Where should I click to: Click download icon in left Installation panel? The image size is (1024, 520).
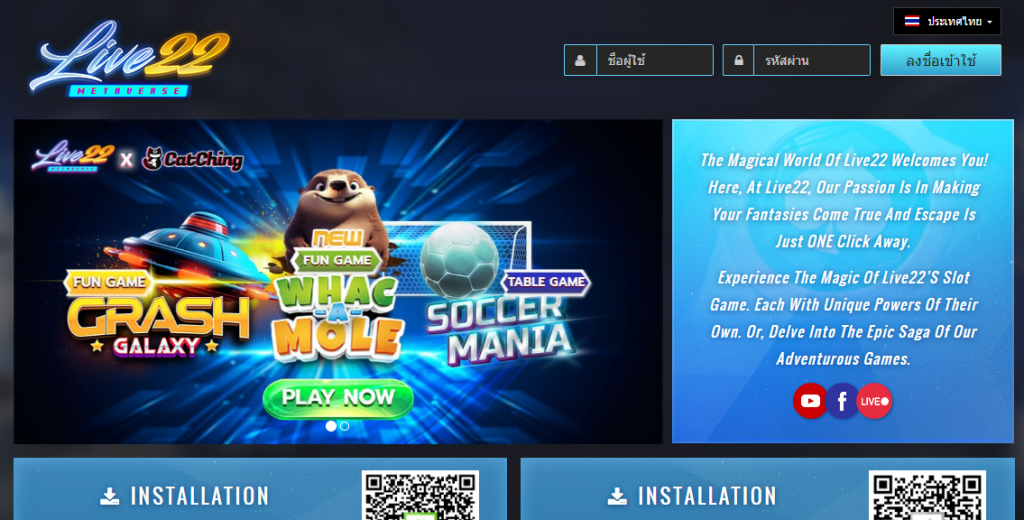point(110,496)
